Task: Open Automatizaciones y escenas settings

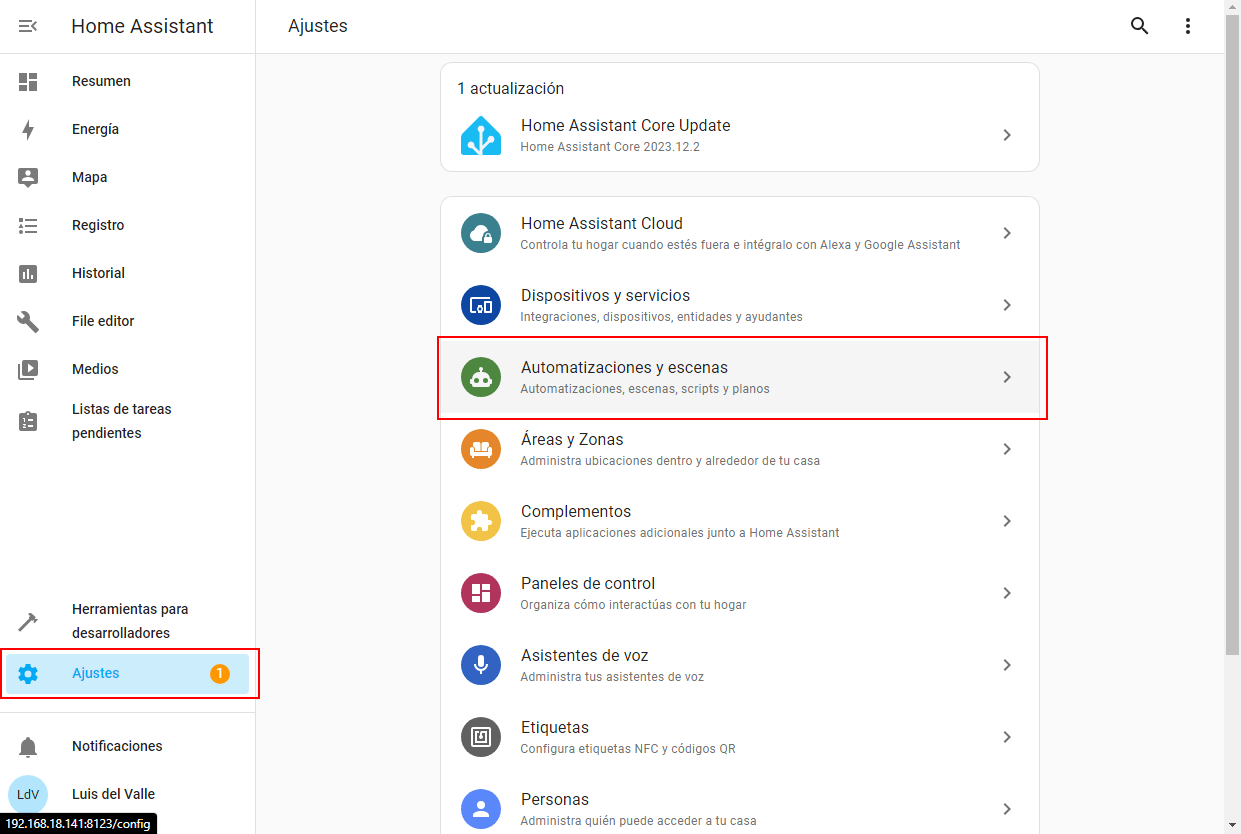Action: 740,377
